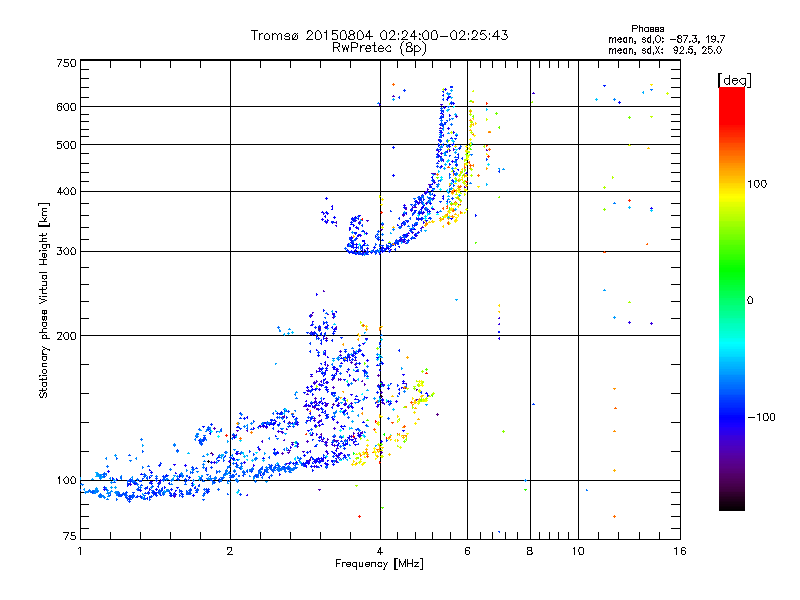800x600 pixels.
Task: Click the colorbar label '100'
Action: coord(757,184)
